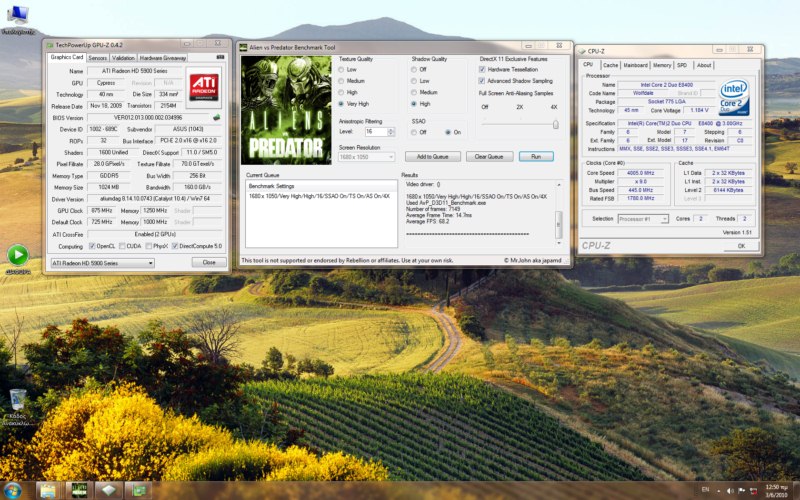Open the Screen Resolution 1680 x 1050 dropdown

point(366,157)
